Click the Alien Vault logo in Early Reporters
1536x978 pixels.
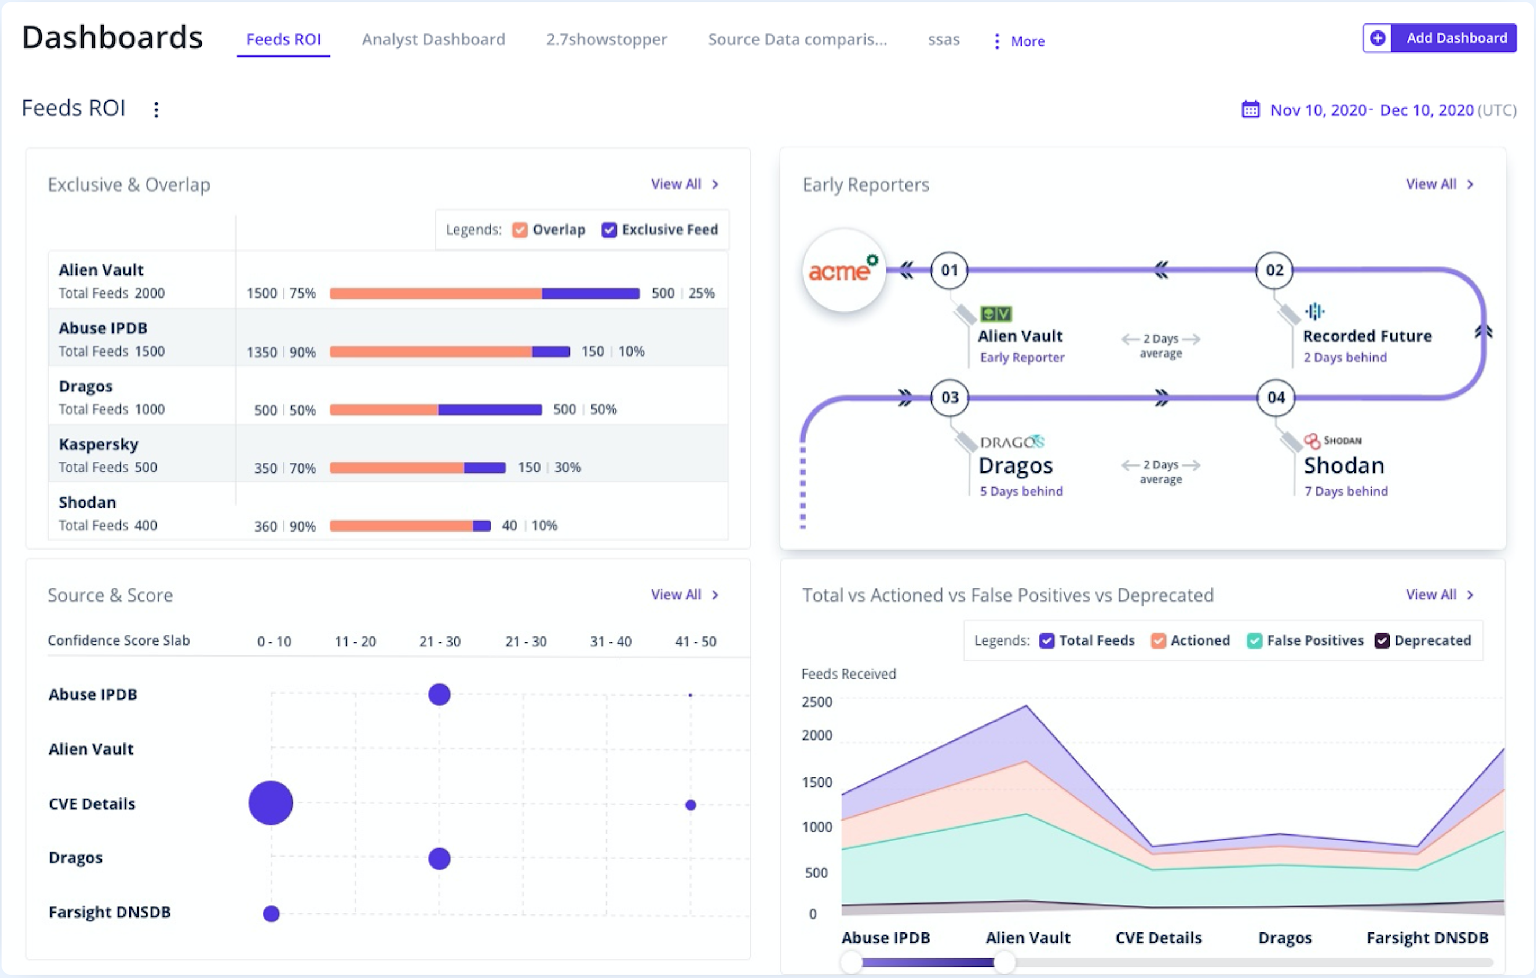(x=996, y=314)
